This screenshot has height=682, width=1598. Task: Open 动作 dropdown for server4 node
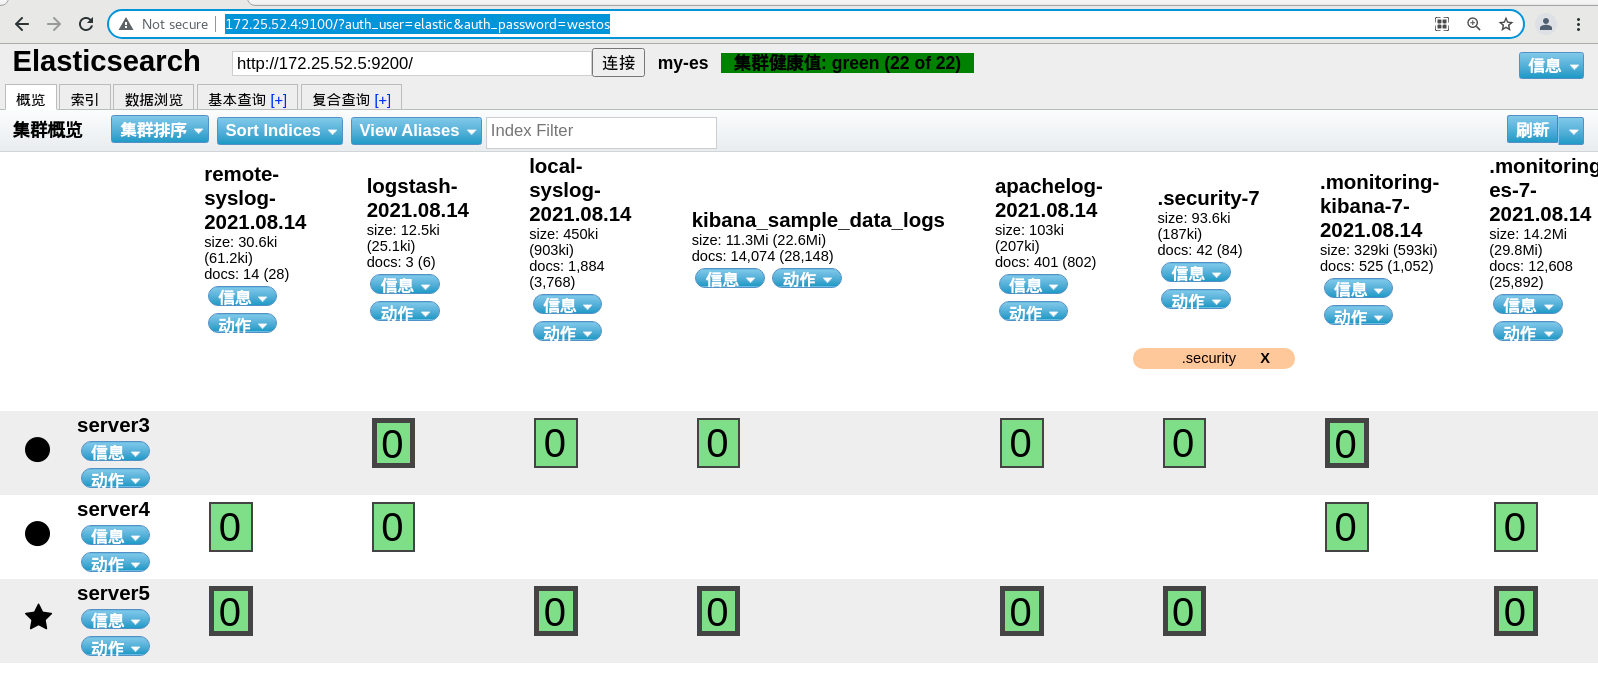pyautogui.click(x=115, y=563)
